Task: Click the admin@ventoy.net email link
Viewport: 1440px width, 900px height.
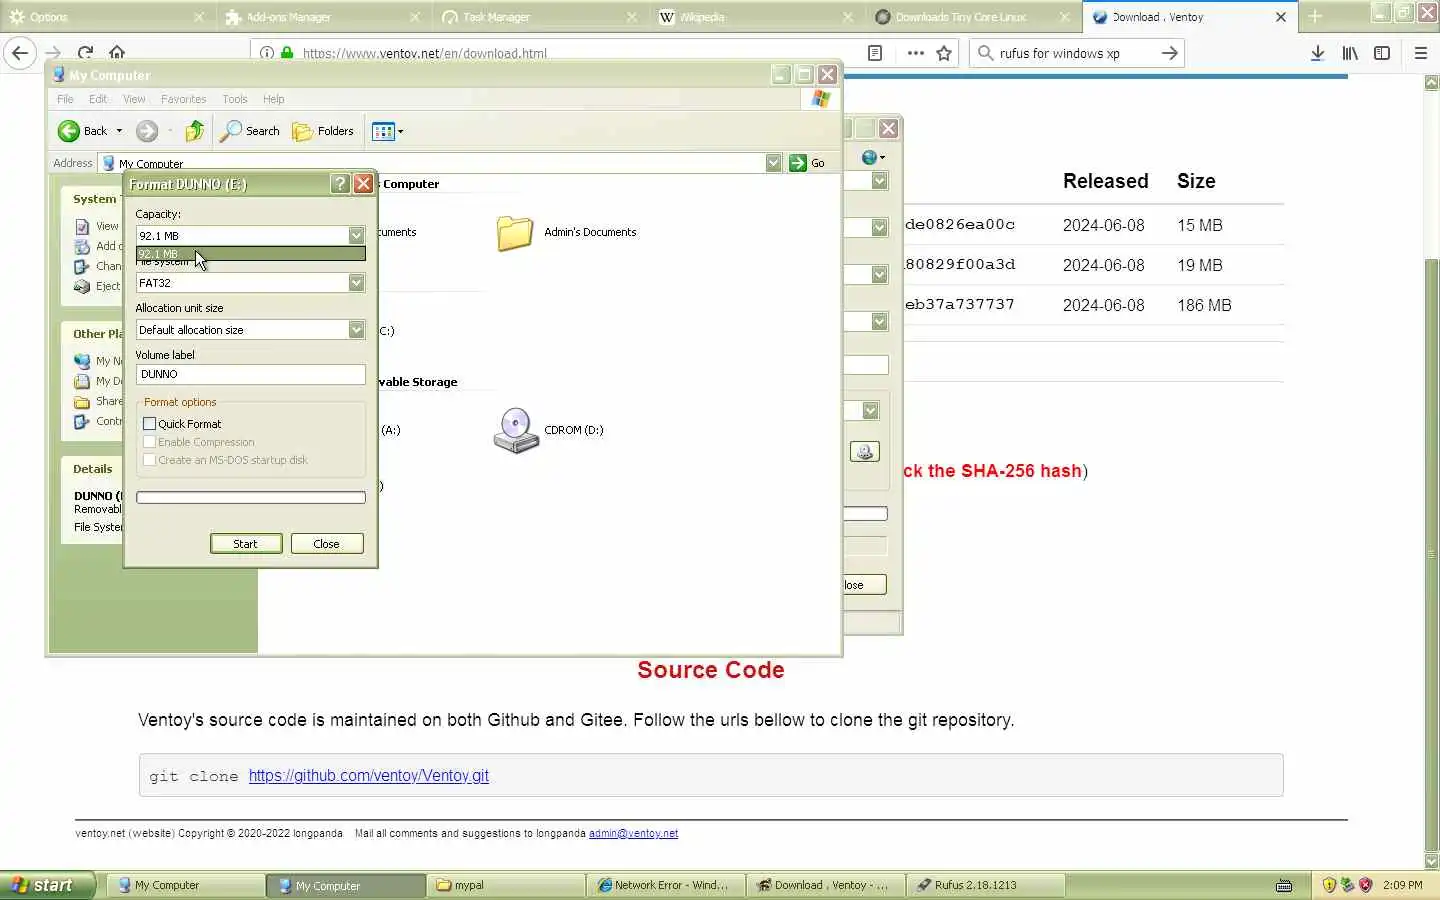Action: [633, 833]
